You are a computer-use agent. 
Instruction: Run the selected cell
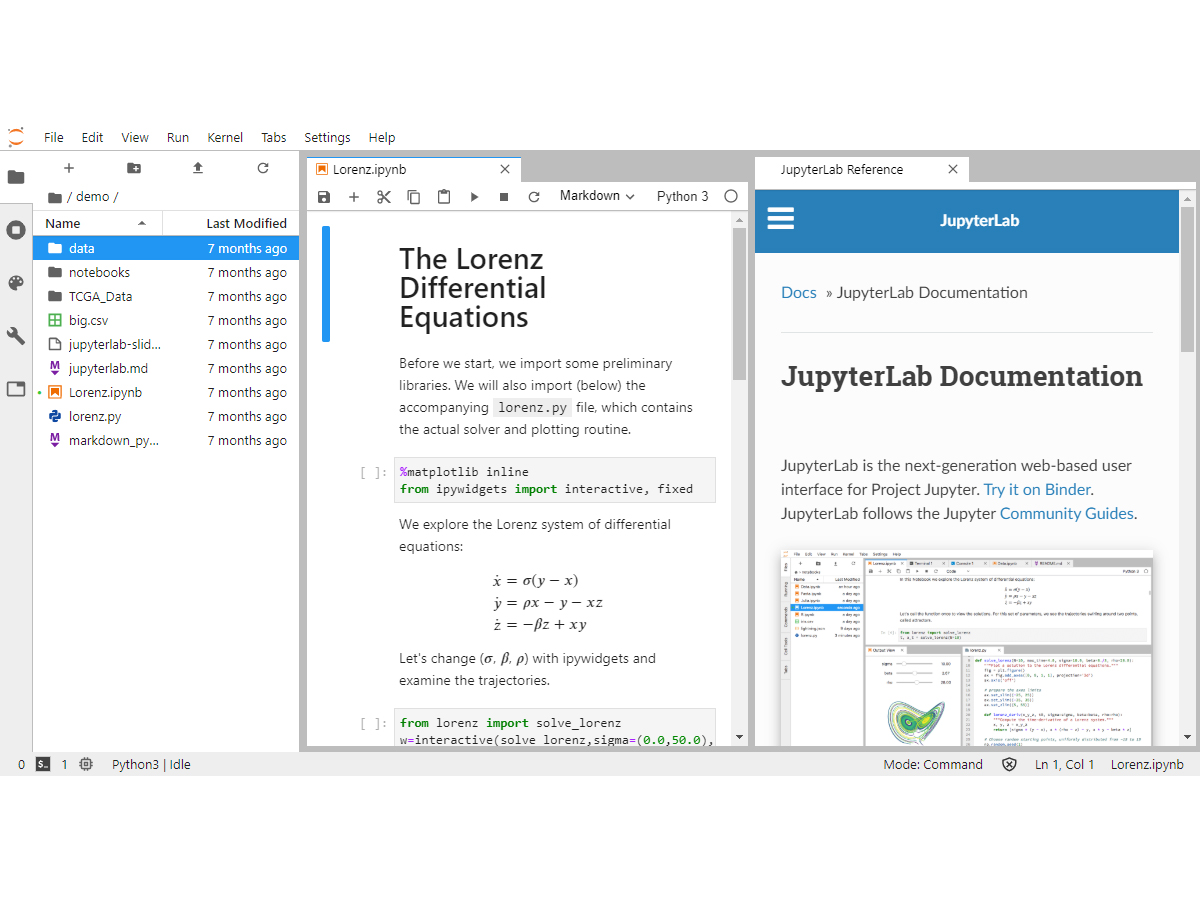point(474,197)
